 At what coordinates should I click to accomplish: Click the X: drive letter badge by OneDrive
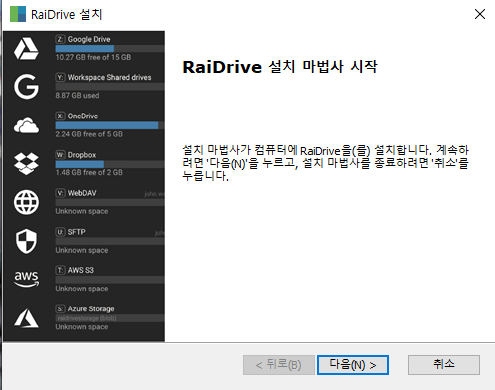click(x=60, y=116)
